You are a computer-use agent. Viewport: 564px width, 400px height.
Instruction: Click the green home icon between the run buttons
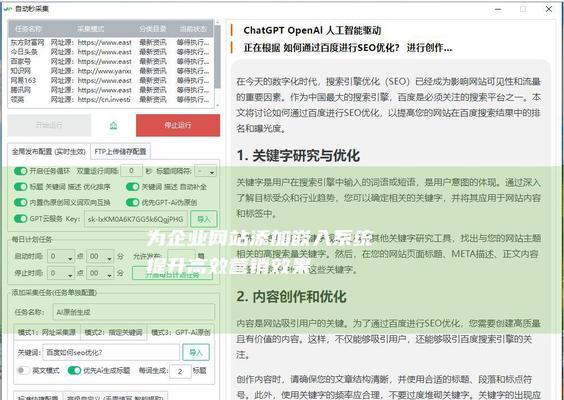click(x=113, y=125)
